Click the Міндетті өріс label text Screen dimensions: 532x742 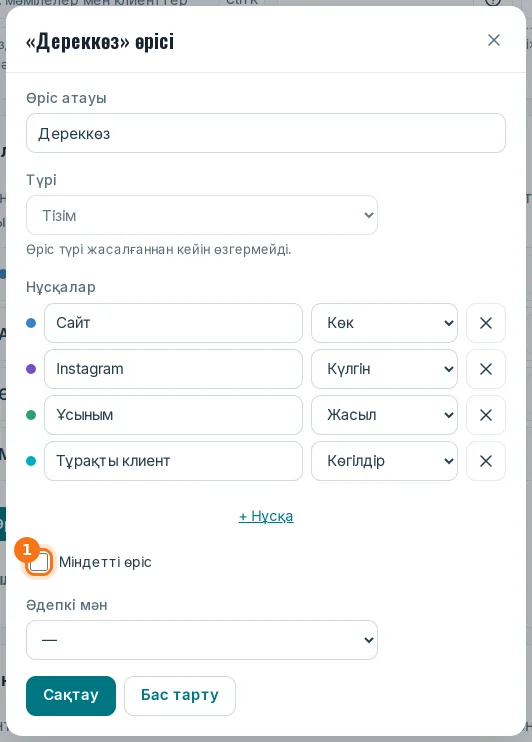(x=105, y=562)
